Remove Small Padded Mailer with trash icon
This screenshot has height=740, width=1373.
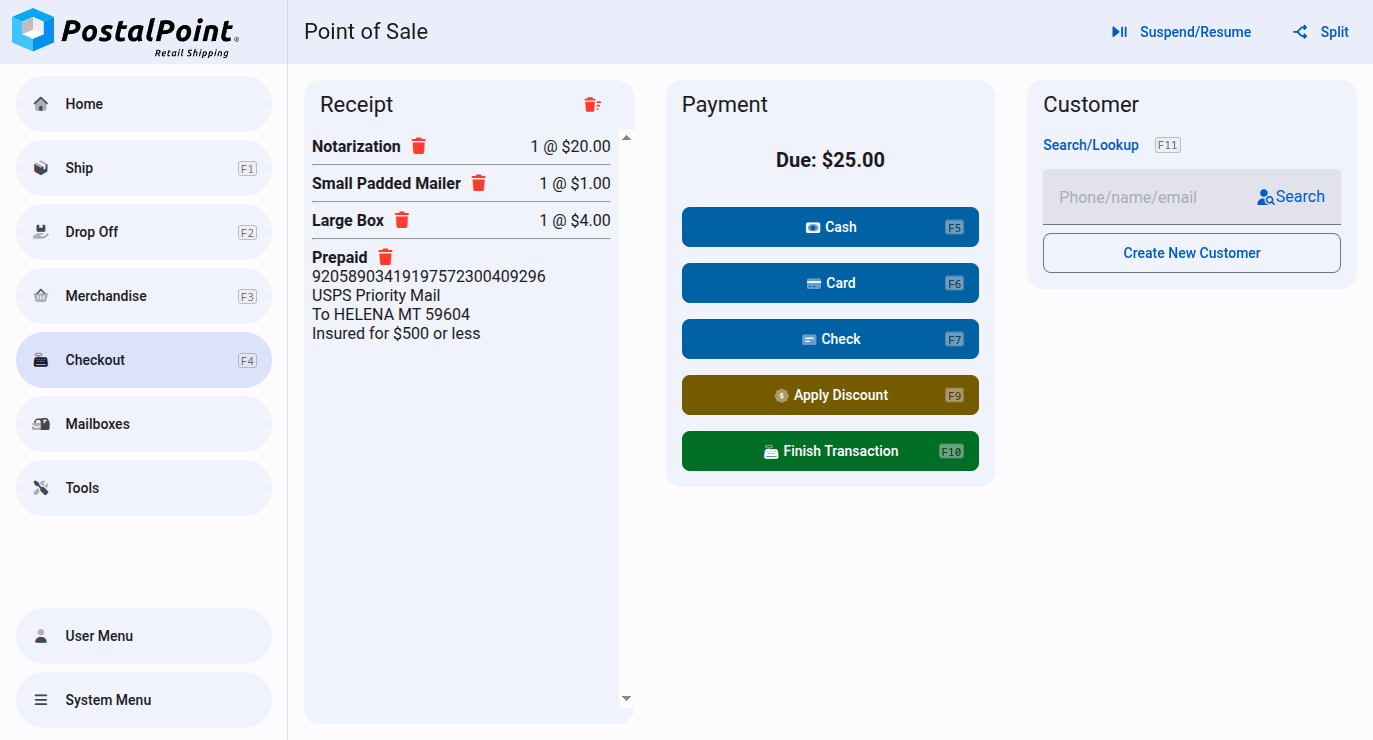[479, 183]
